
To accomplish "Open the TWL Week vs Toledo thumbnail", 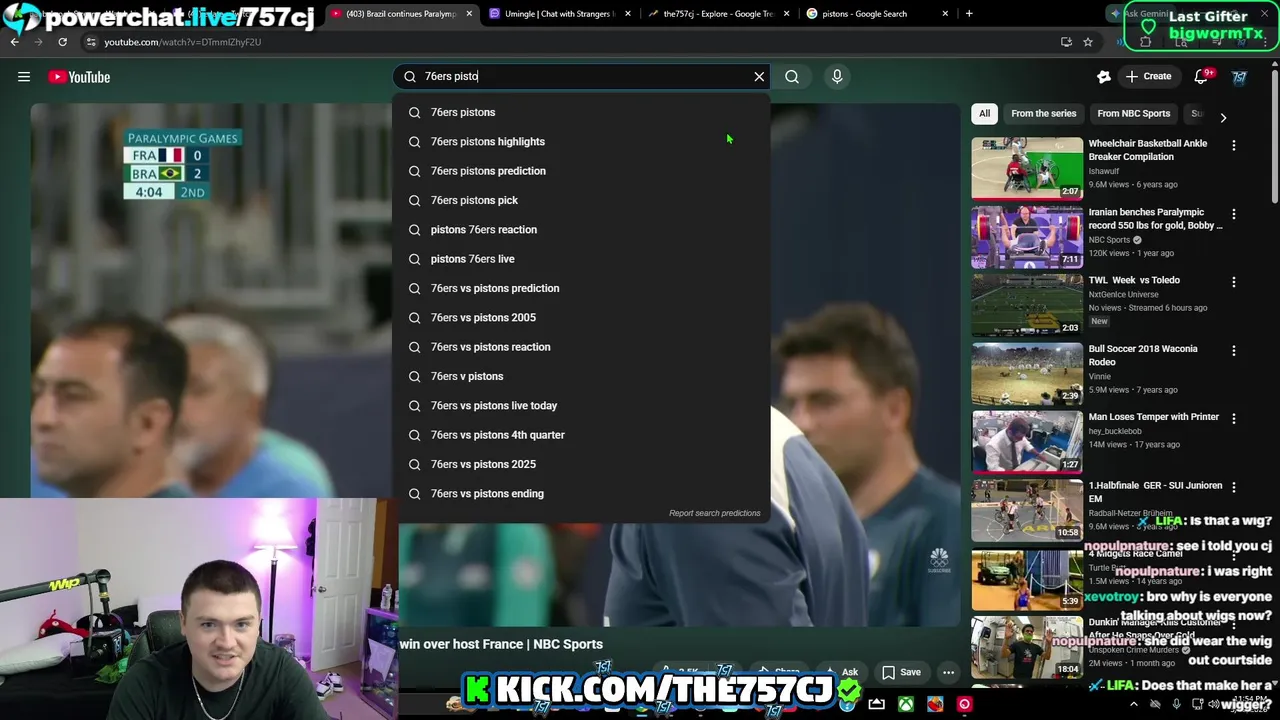I will (x=1027, y=304).
